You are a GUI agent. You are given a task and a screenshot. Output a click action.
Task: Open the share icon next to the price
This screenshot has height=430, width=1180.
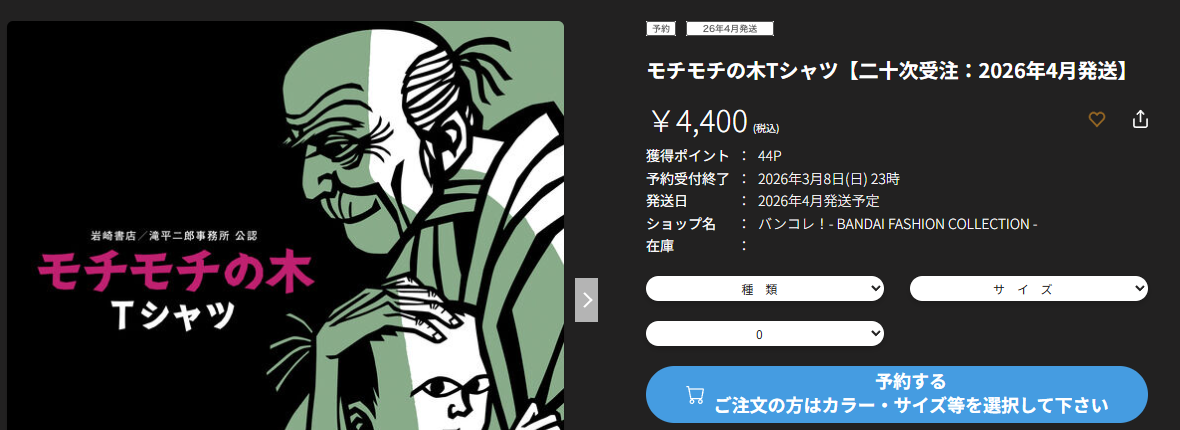pyautogui.click(x=1140, y=119)
